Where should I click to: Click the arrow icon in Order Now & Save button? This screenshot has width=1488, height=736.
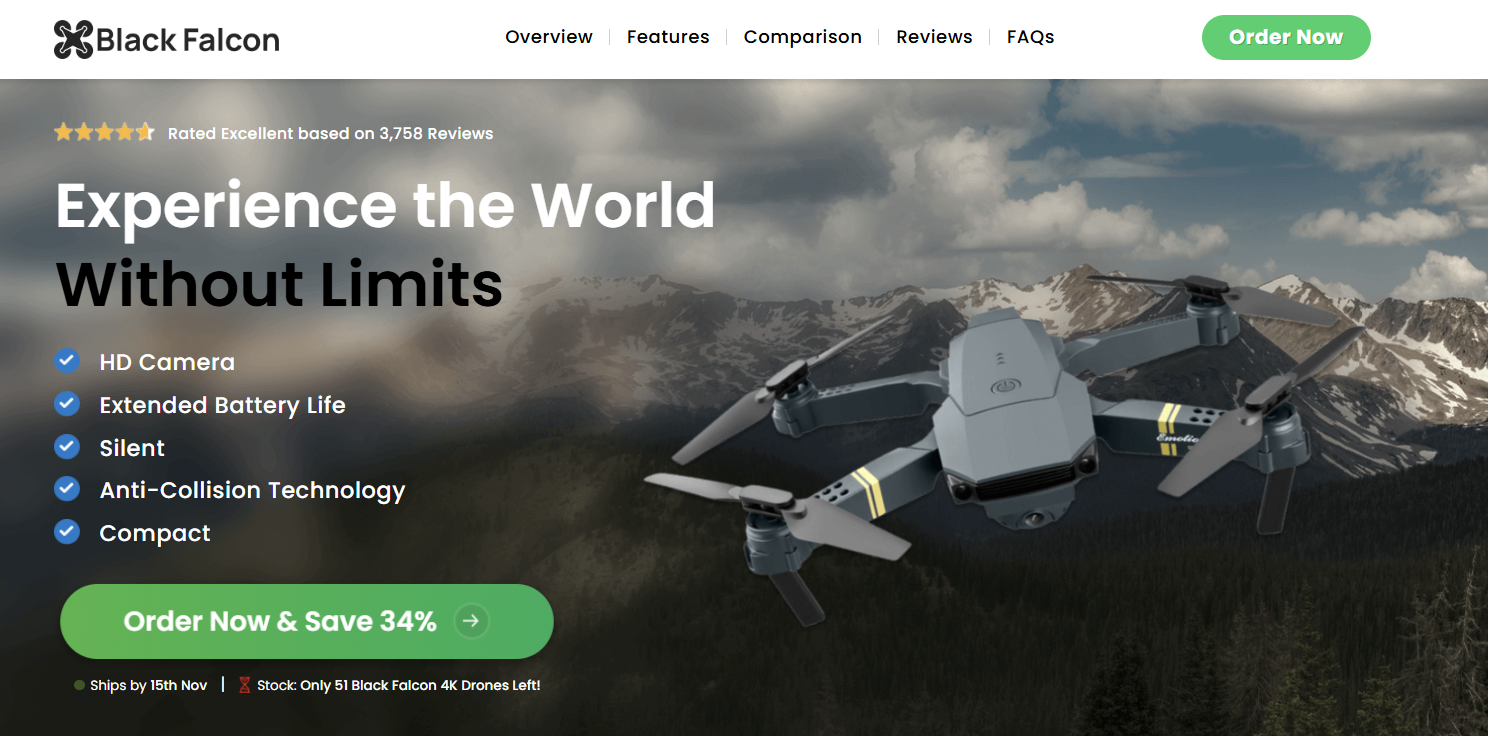[x=471, y=621]
